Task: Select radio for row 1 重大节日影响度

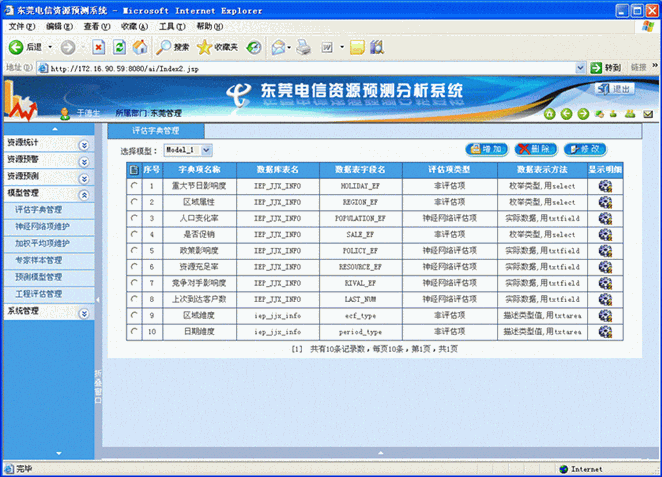Action: 134,186
